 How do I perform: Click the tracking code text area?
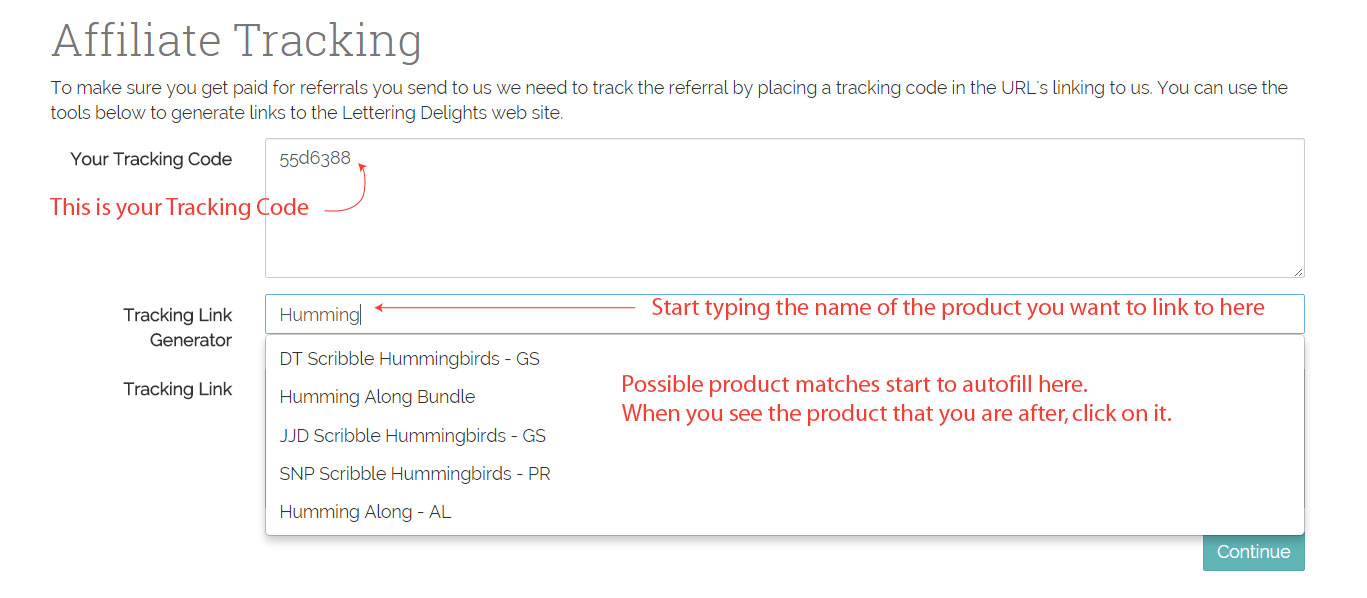(783, 207)
